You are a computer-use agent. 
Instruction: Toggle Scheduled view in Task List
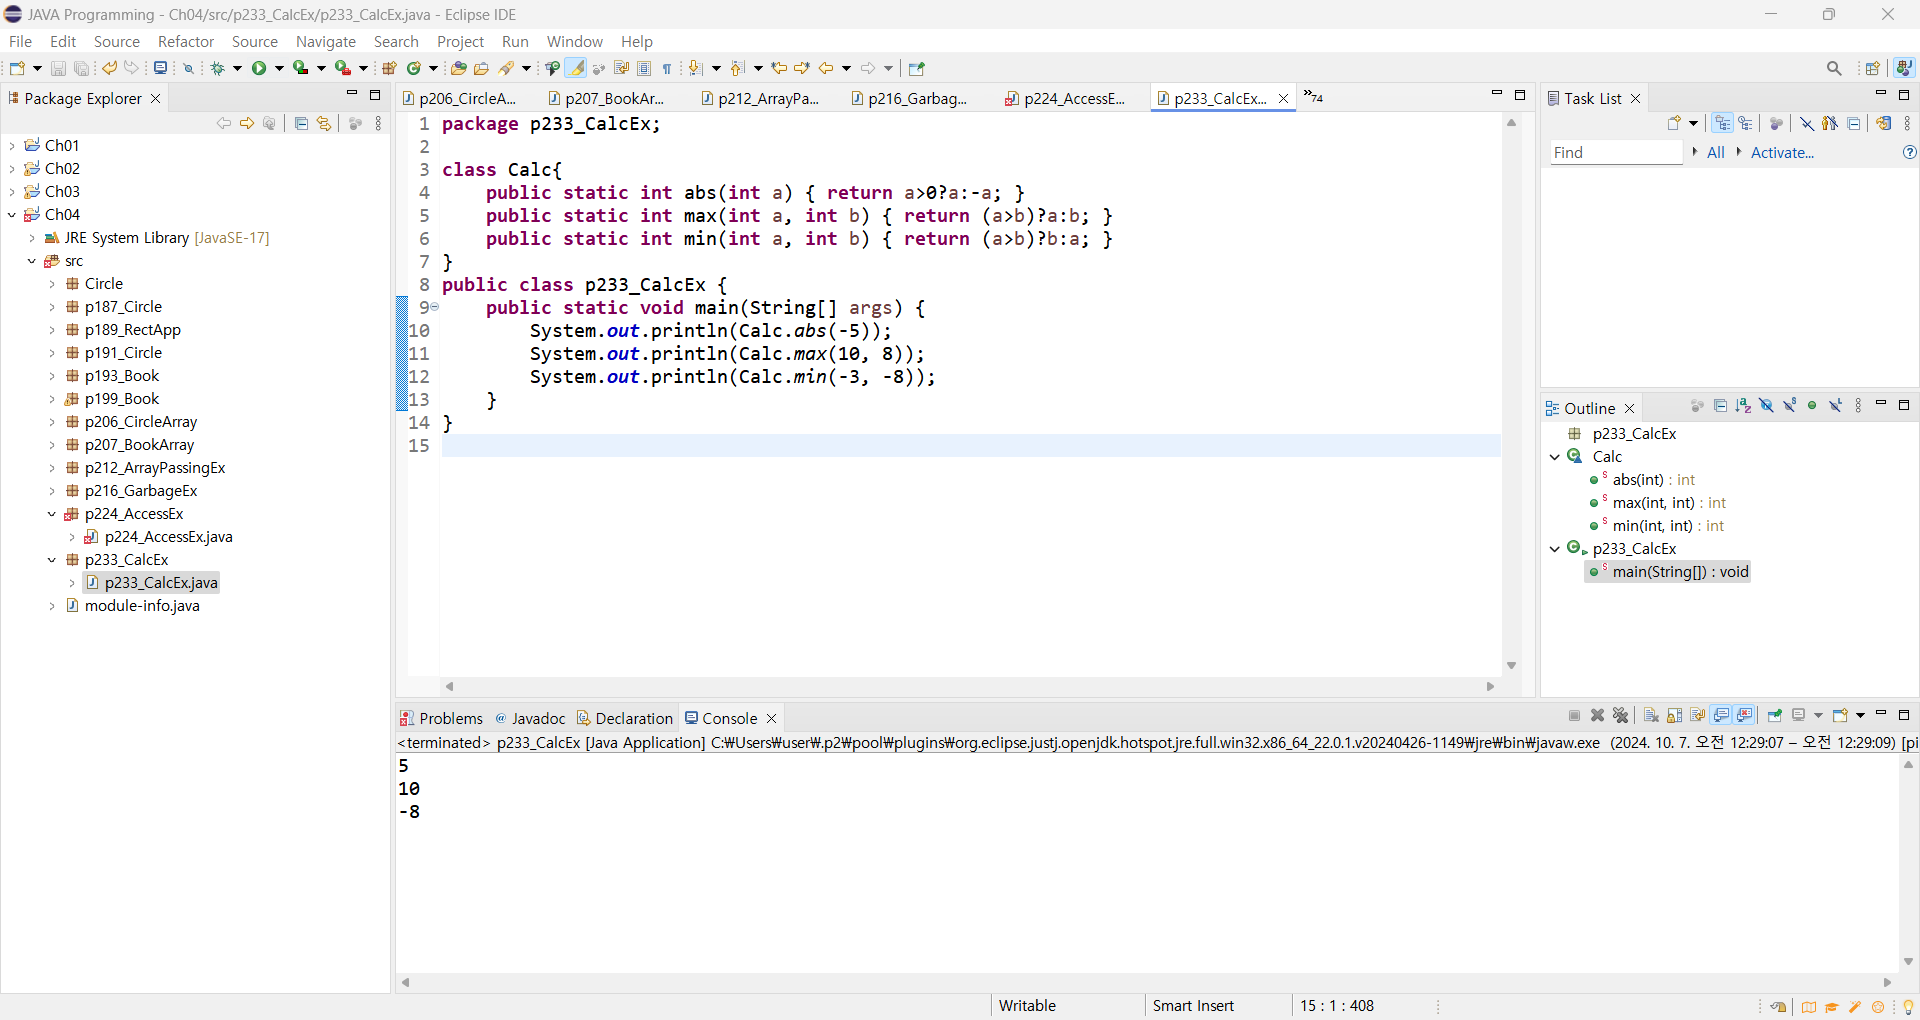pyautogui.click(x=1746, y=123)
